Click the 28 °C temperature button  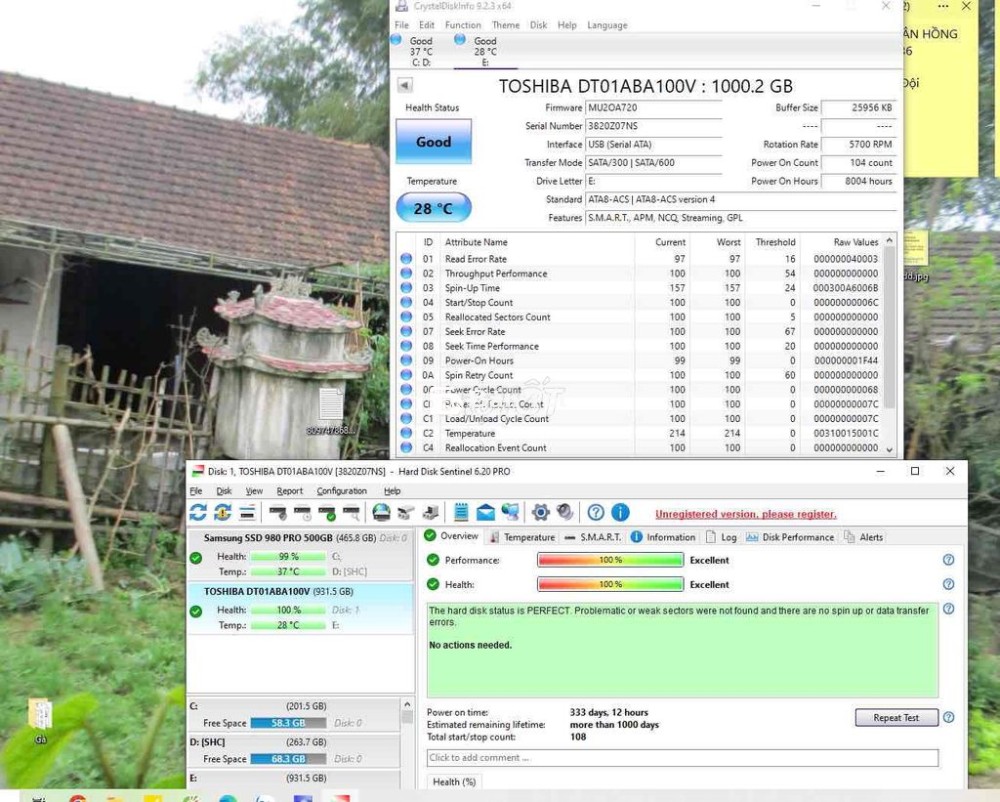pos(434,208)
